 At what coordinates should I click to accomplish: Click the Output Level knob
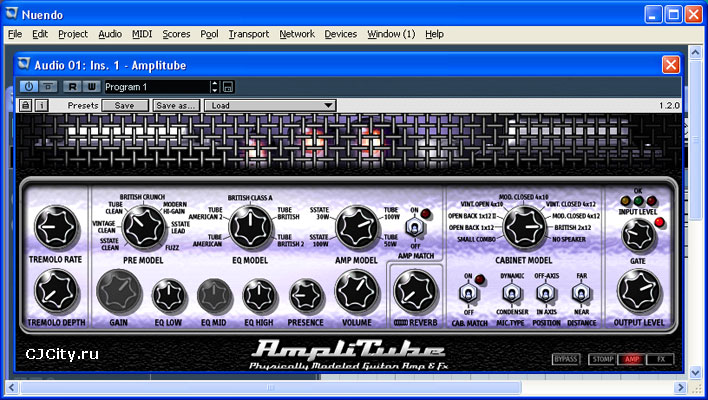pos(639,291)
